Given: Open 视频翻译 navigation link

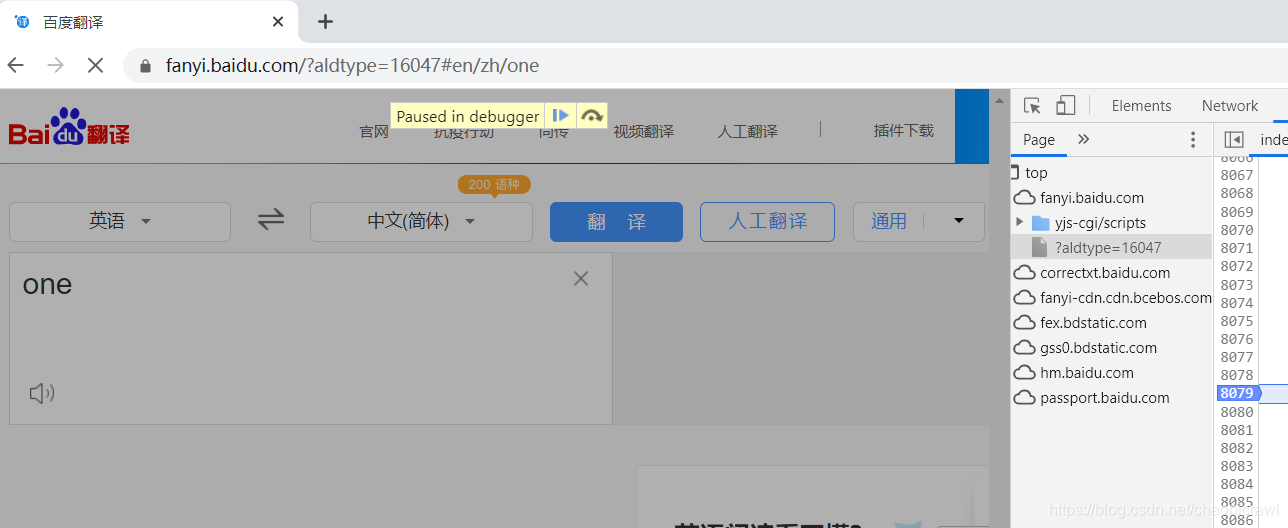Looking at the screenshot, I should click(x=643, y=131).
